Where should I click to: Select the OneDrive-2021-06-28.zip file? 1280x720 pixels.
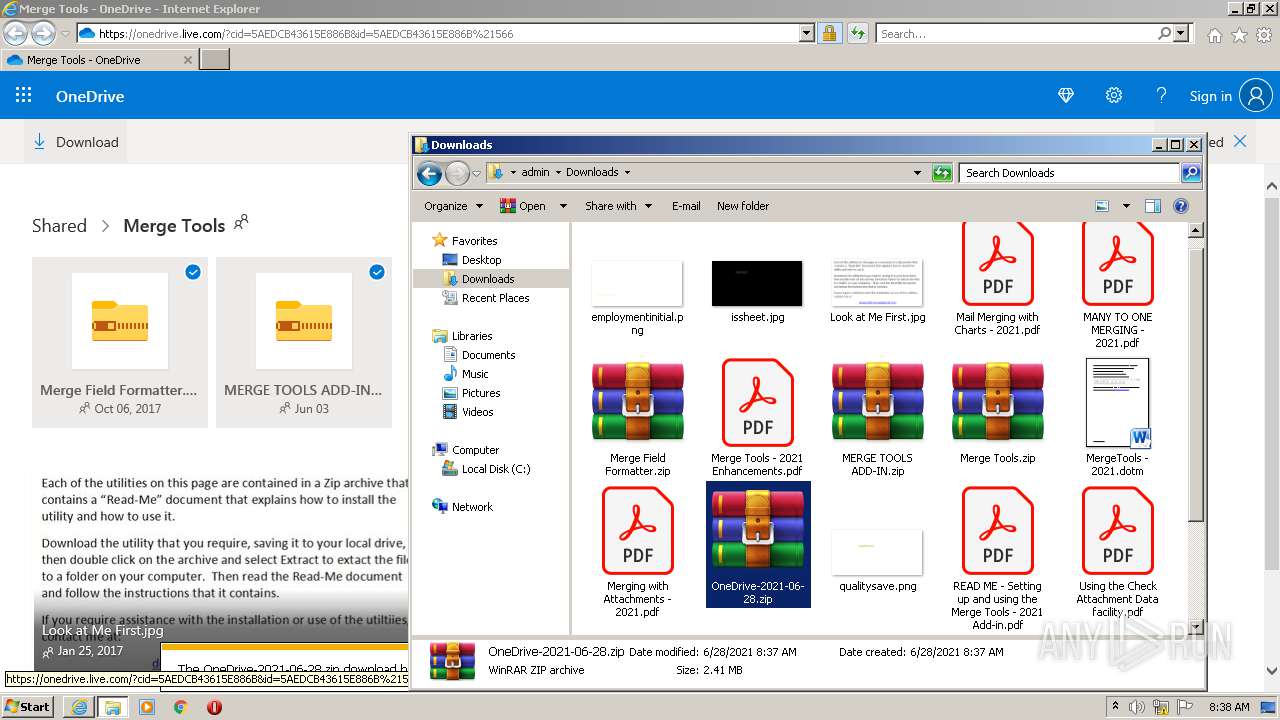click(758, 545)
